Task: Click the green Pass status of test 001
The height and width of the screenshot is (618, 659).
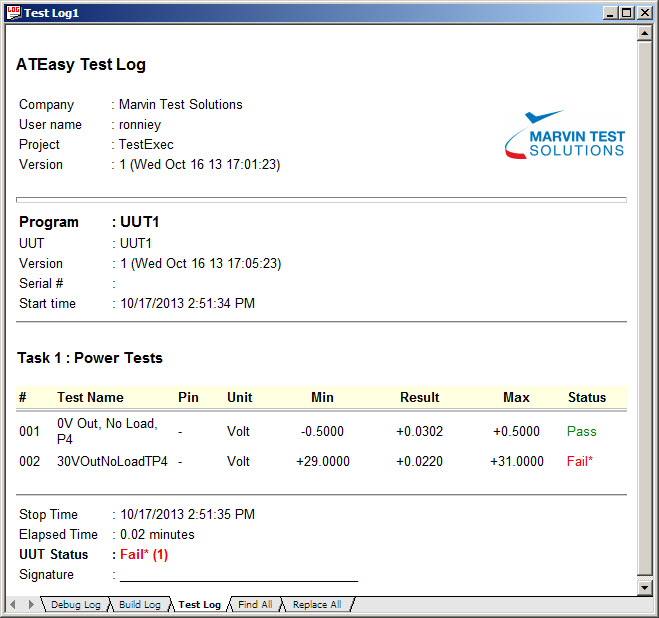Action: (x=581, y=431)
